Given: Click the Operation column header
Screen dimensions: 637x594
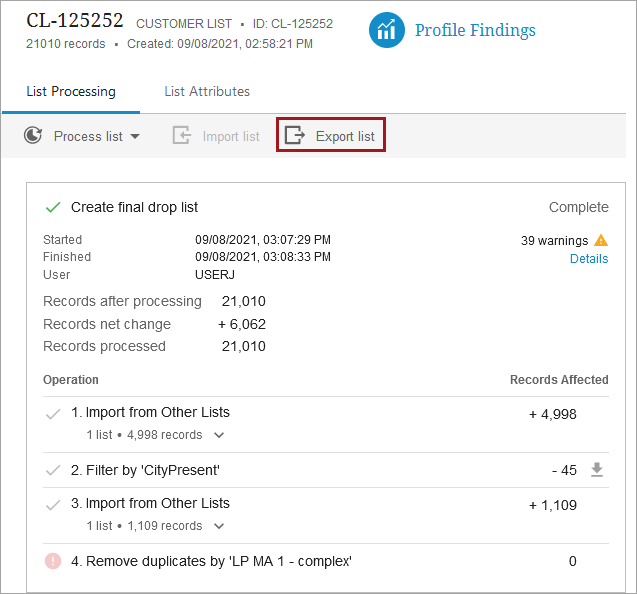Looking at the screenshot, I should click(x=71, y=380).
